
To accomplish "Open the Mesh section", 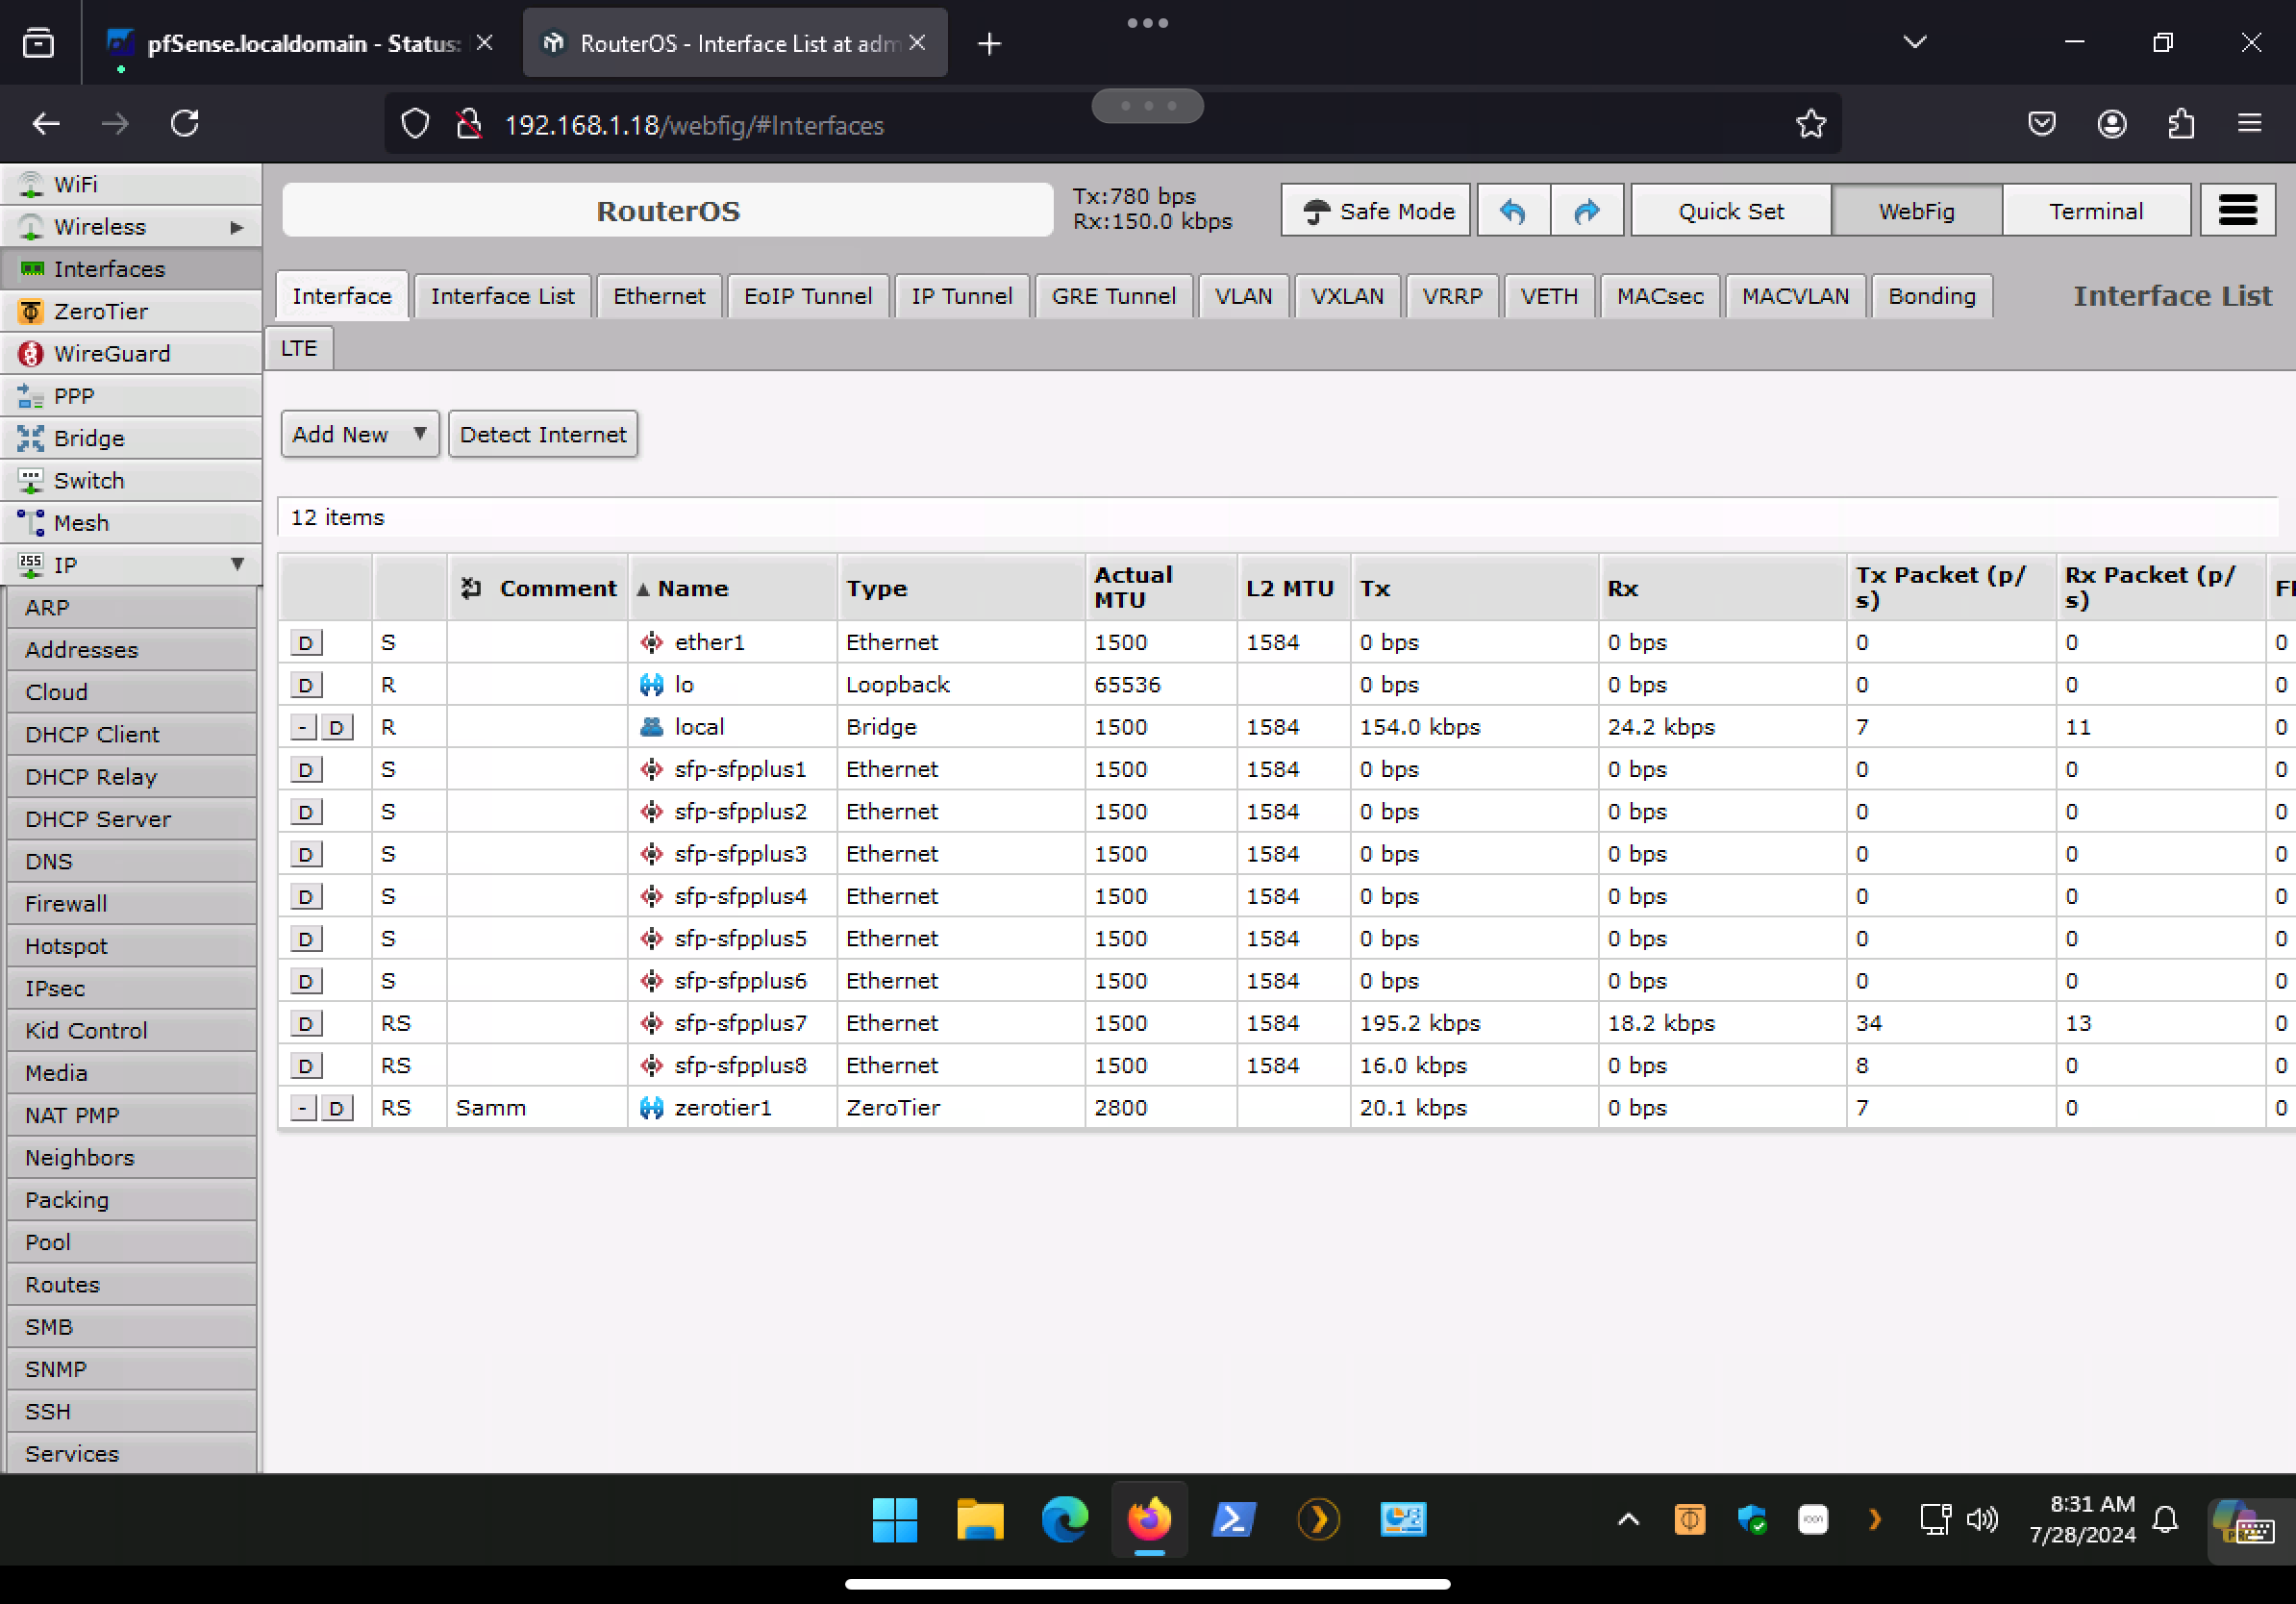I will pos(81,522).
